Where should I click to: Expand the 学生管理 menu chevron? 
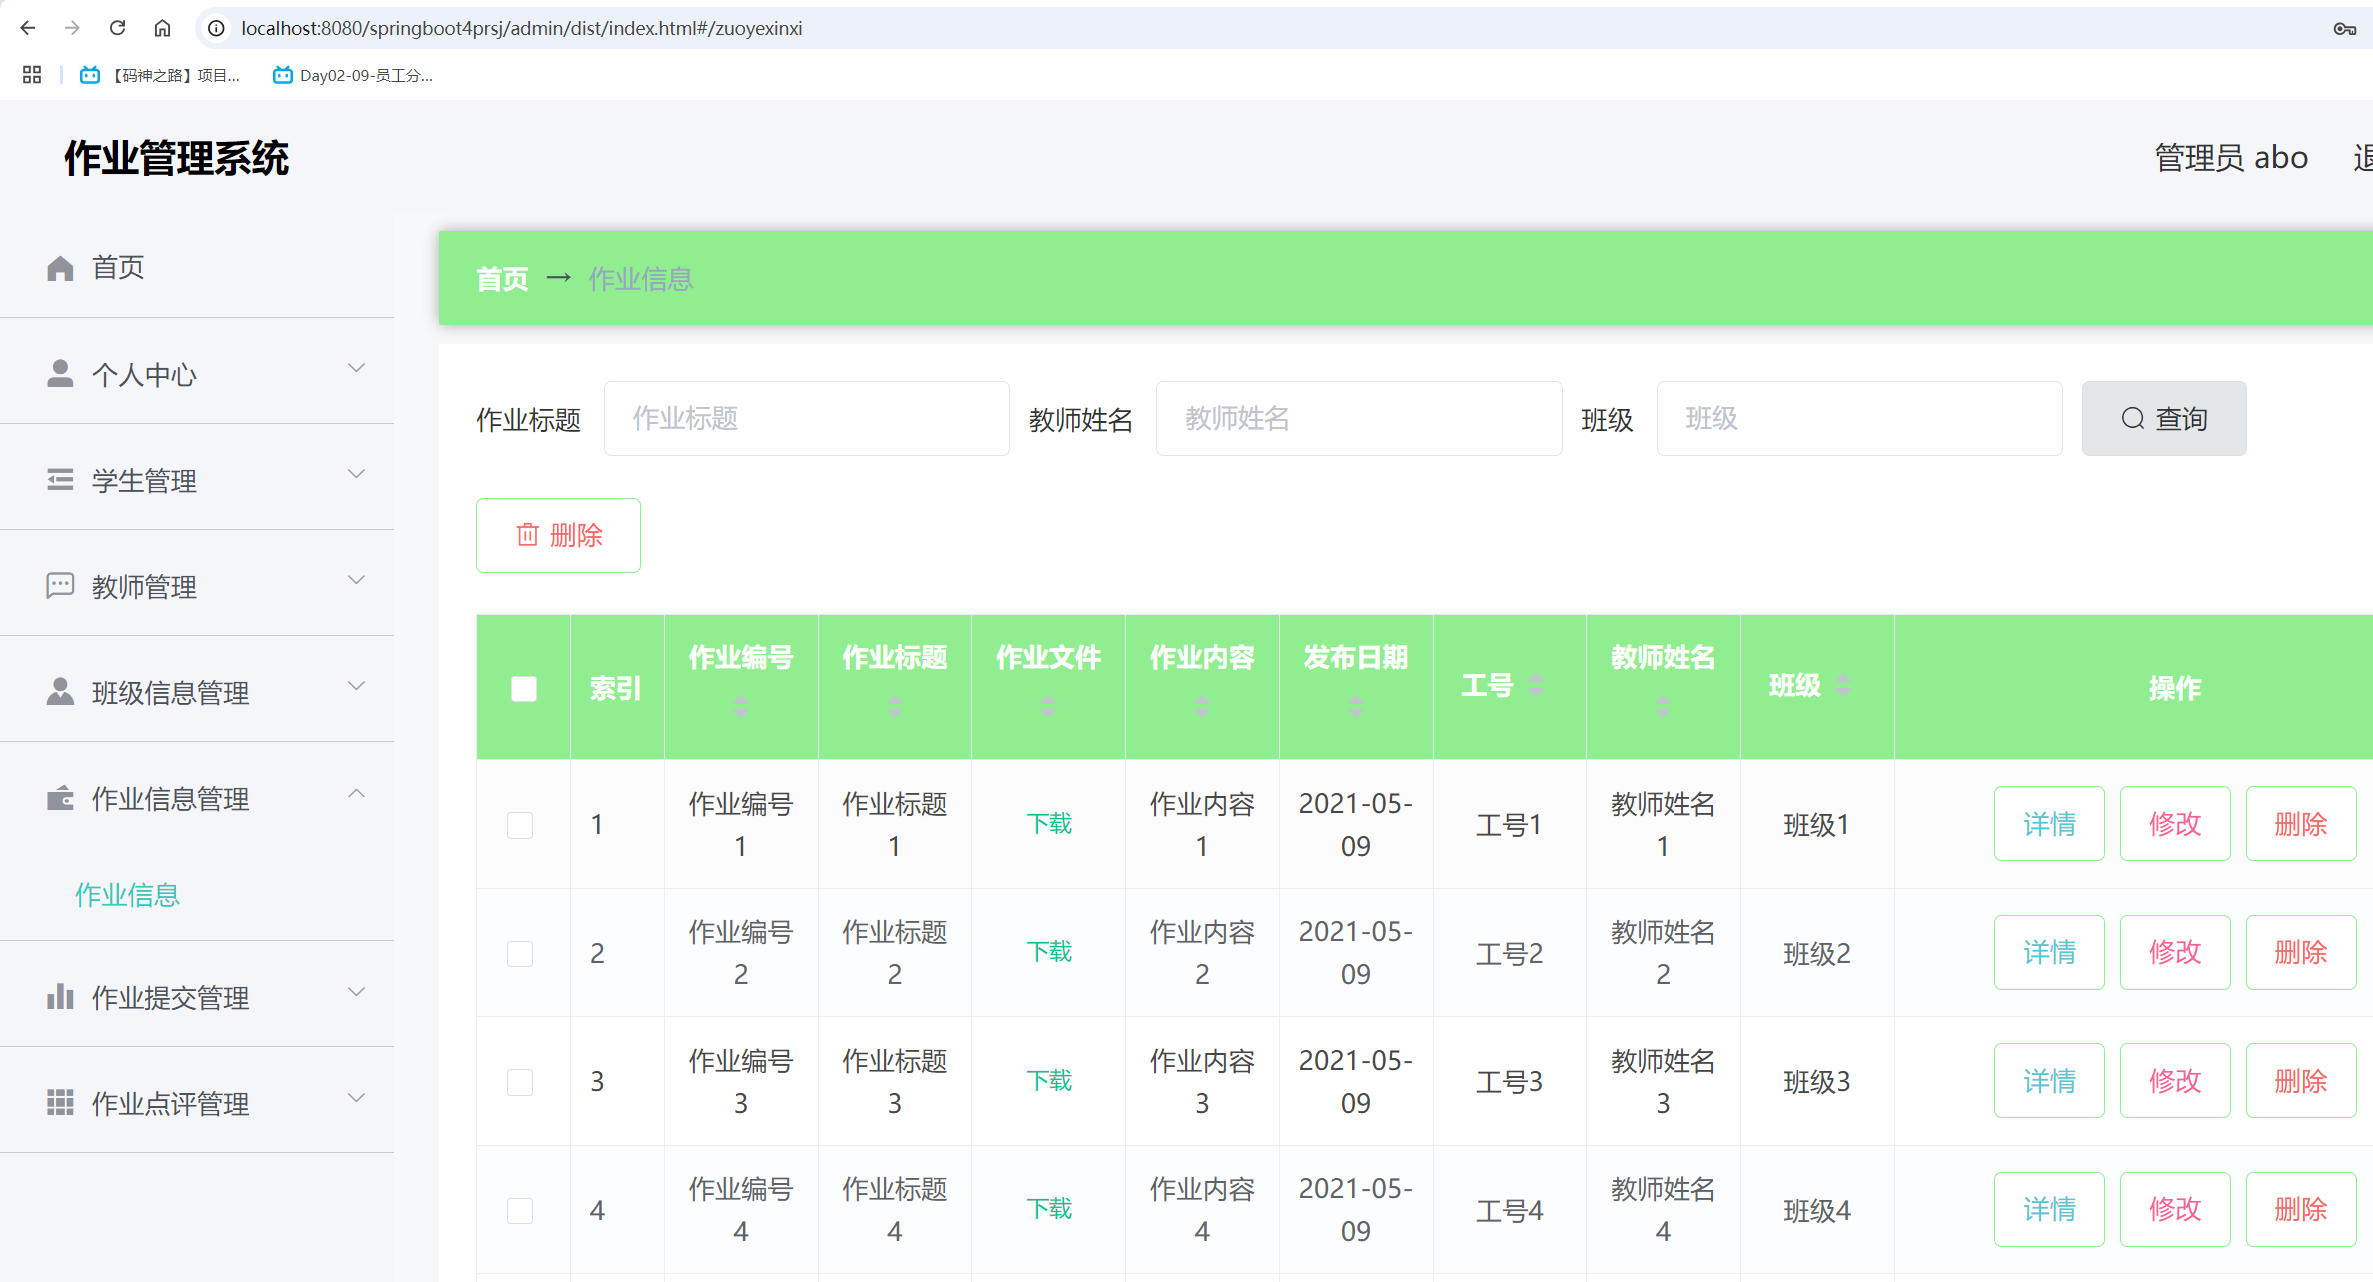point(356,474)
